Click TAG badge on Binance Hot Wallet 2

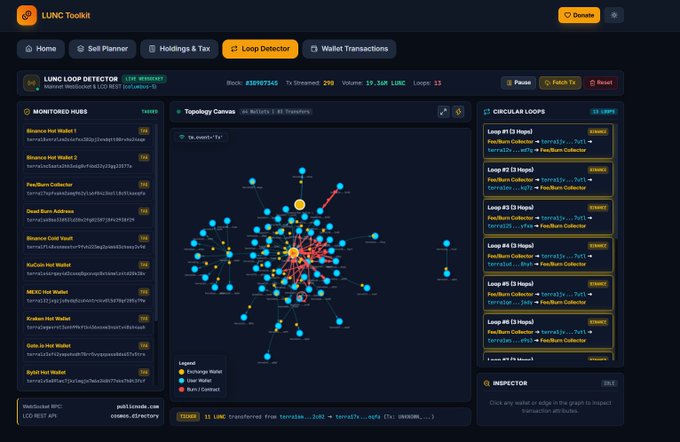click(x=144, y=157)
